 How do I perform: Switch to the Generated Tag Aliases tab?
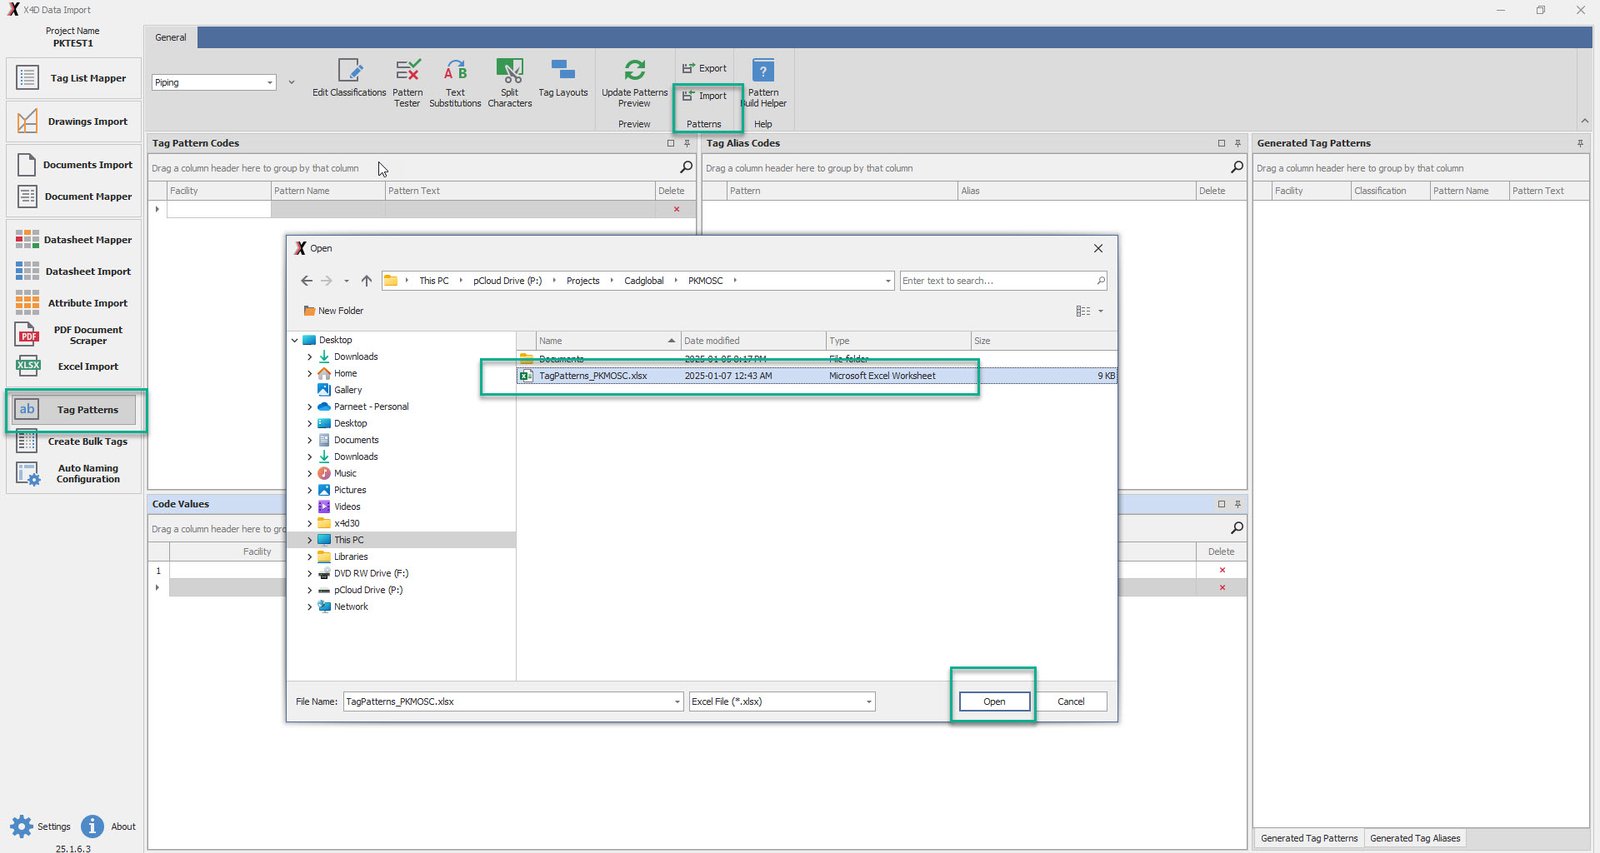coord(1414,838)
